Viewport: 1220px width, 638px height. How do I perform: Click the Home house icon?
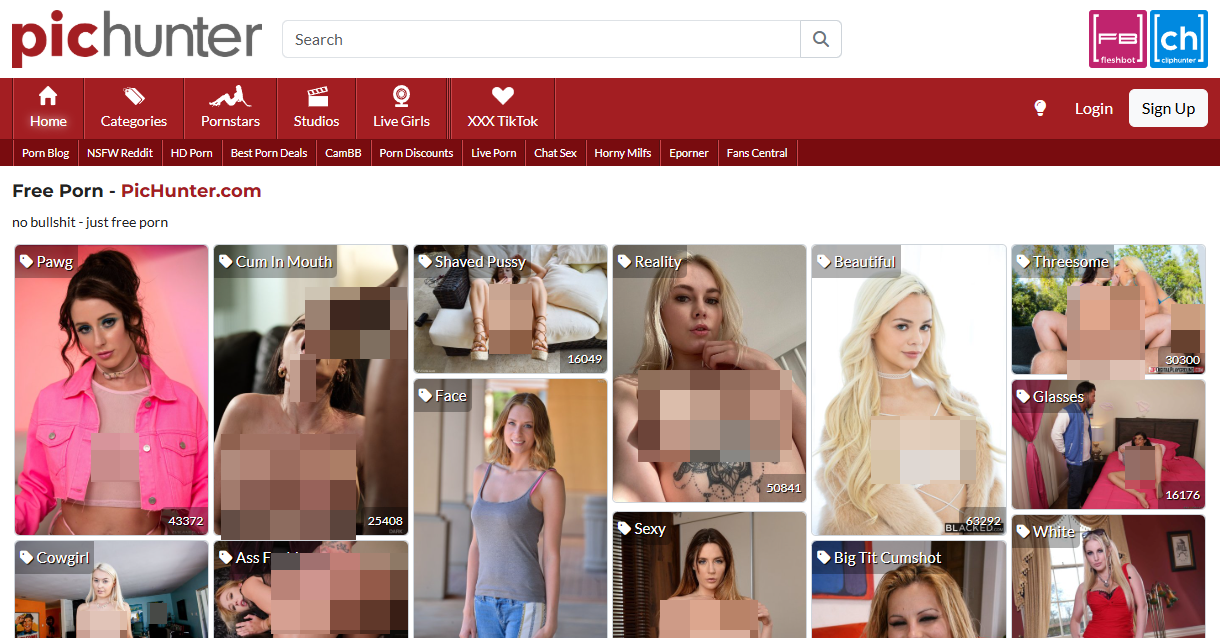47,96
